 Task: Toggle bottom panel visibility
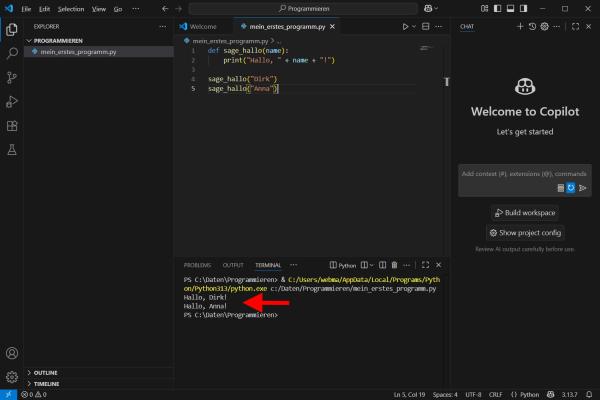pos(510,8)
